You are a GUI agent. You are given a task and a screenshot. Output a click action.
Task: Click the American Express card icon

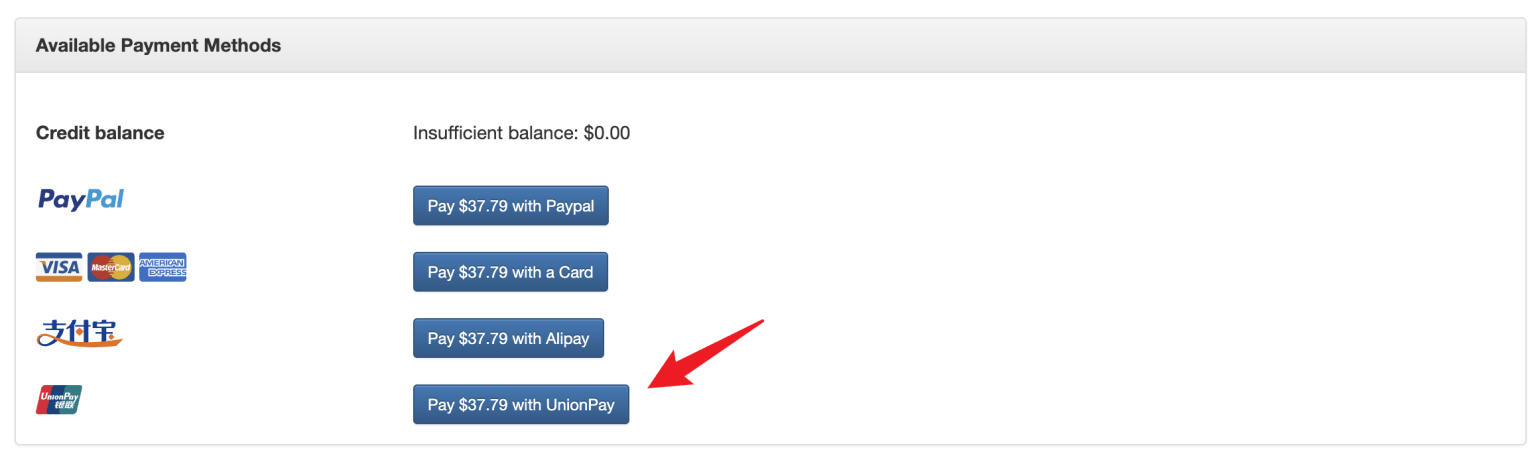162,267
